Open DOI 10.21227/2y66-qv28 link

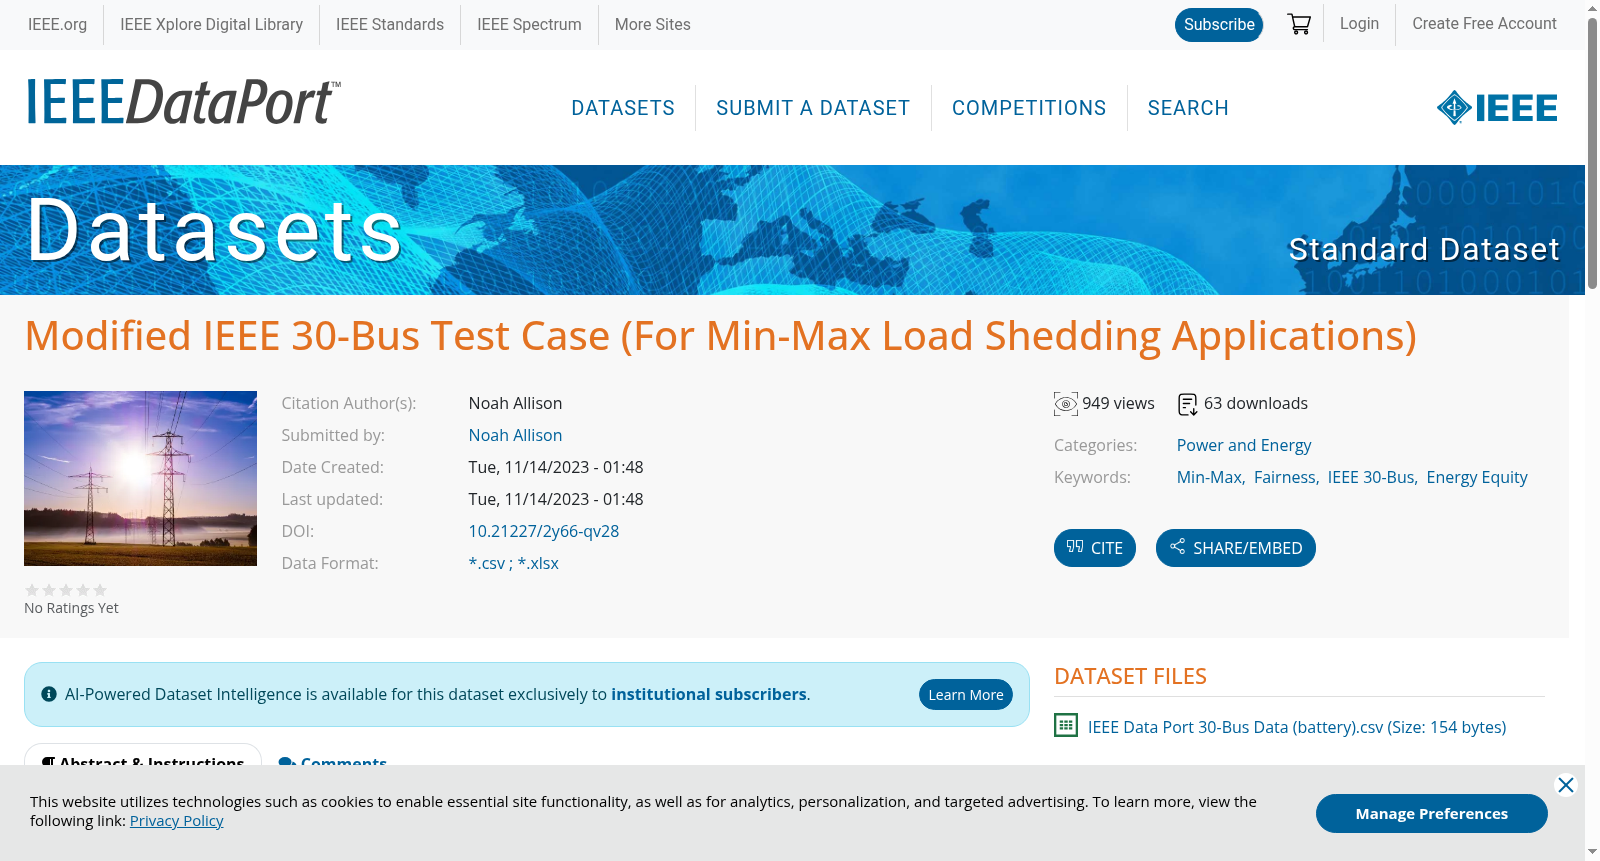point(544,531)
